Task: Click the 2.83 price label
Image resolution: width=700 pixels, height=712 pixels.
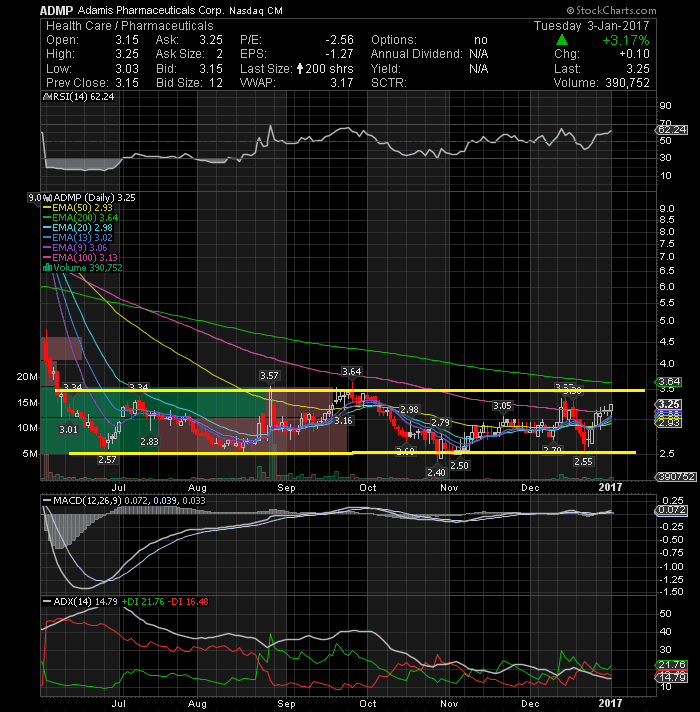Action: [x=149, y=441]
